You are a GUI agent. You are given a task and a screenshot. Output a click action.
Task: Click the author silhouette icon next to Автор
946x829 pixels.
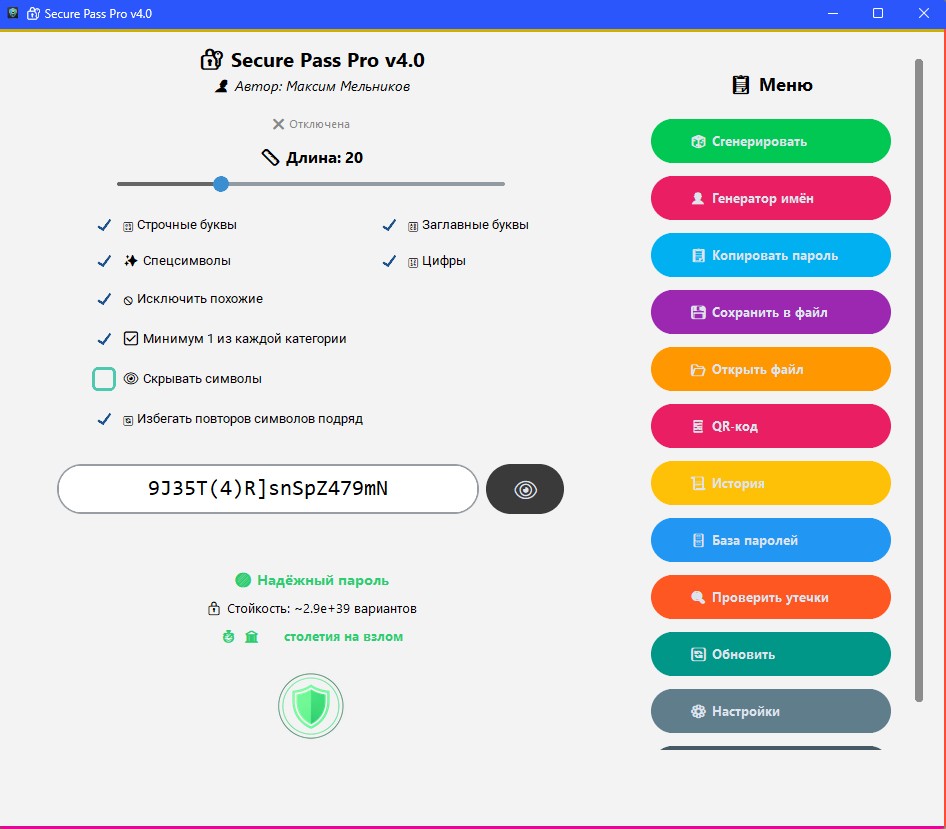[x=221, y=86]
